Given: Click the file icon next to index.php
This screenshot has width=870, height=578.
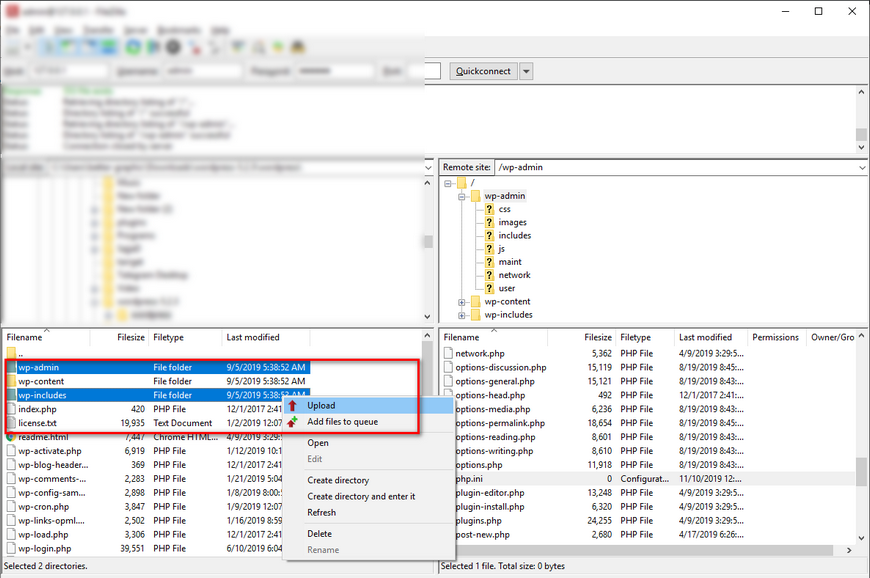Looking at the screenshot, I should tap(11, 409).
